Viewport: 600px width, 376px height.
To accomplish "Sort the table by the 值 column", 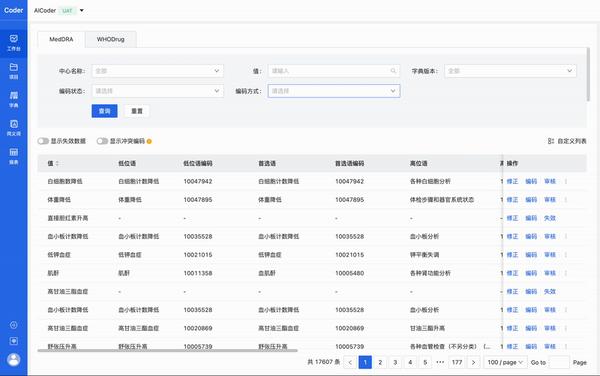I will [x=57, y=163].
